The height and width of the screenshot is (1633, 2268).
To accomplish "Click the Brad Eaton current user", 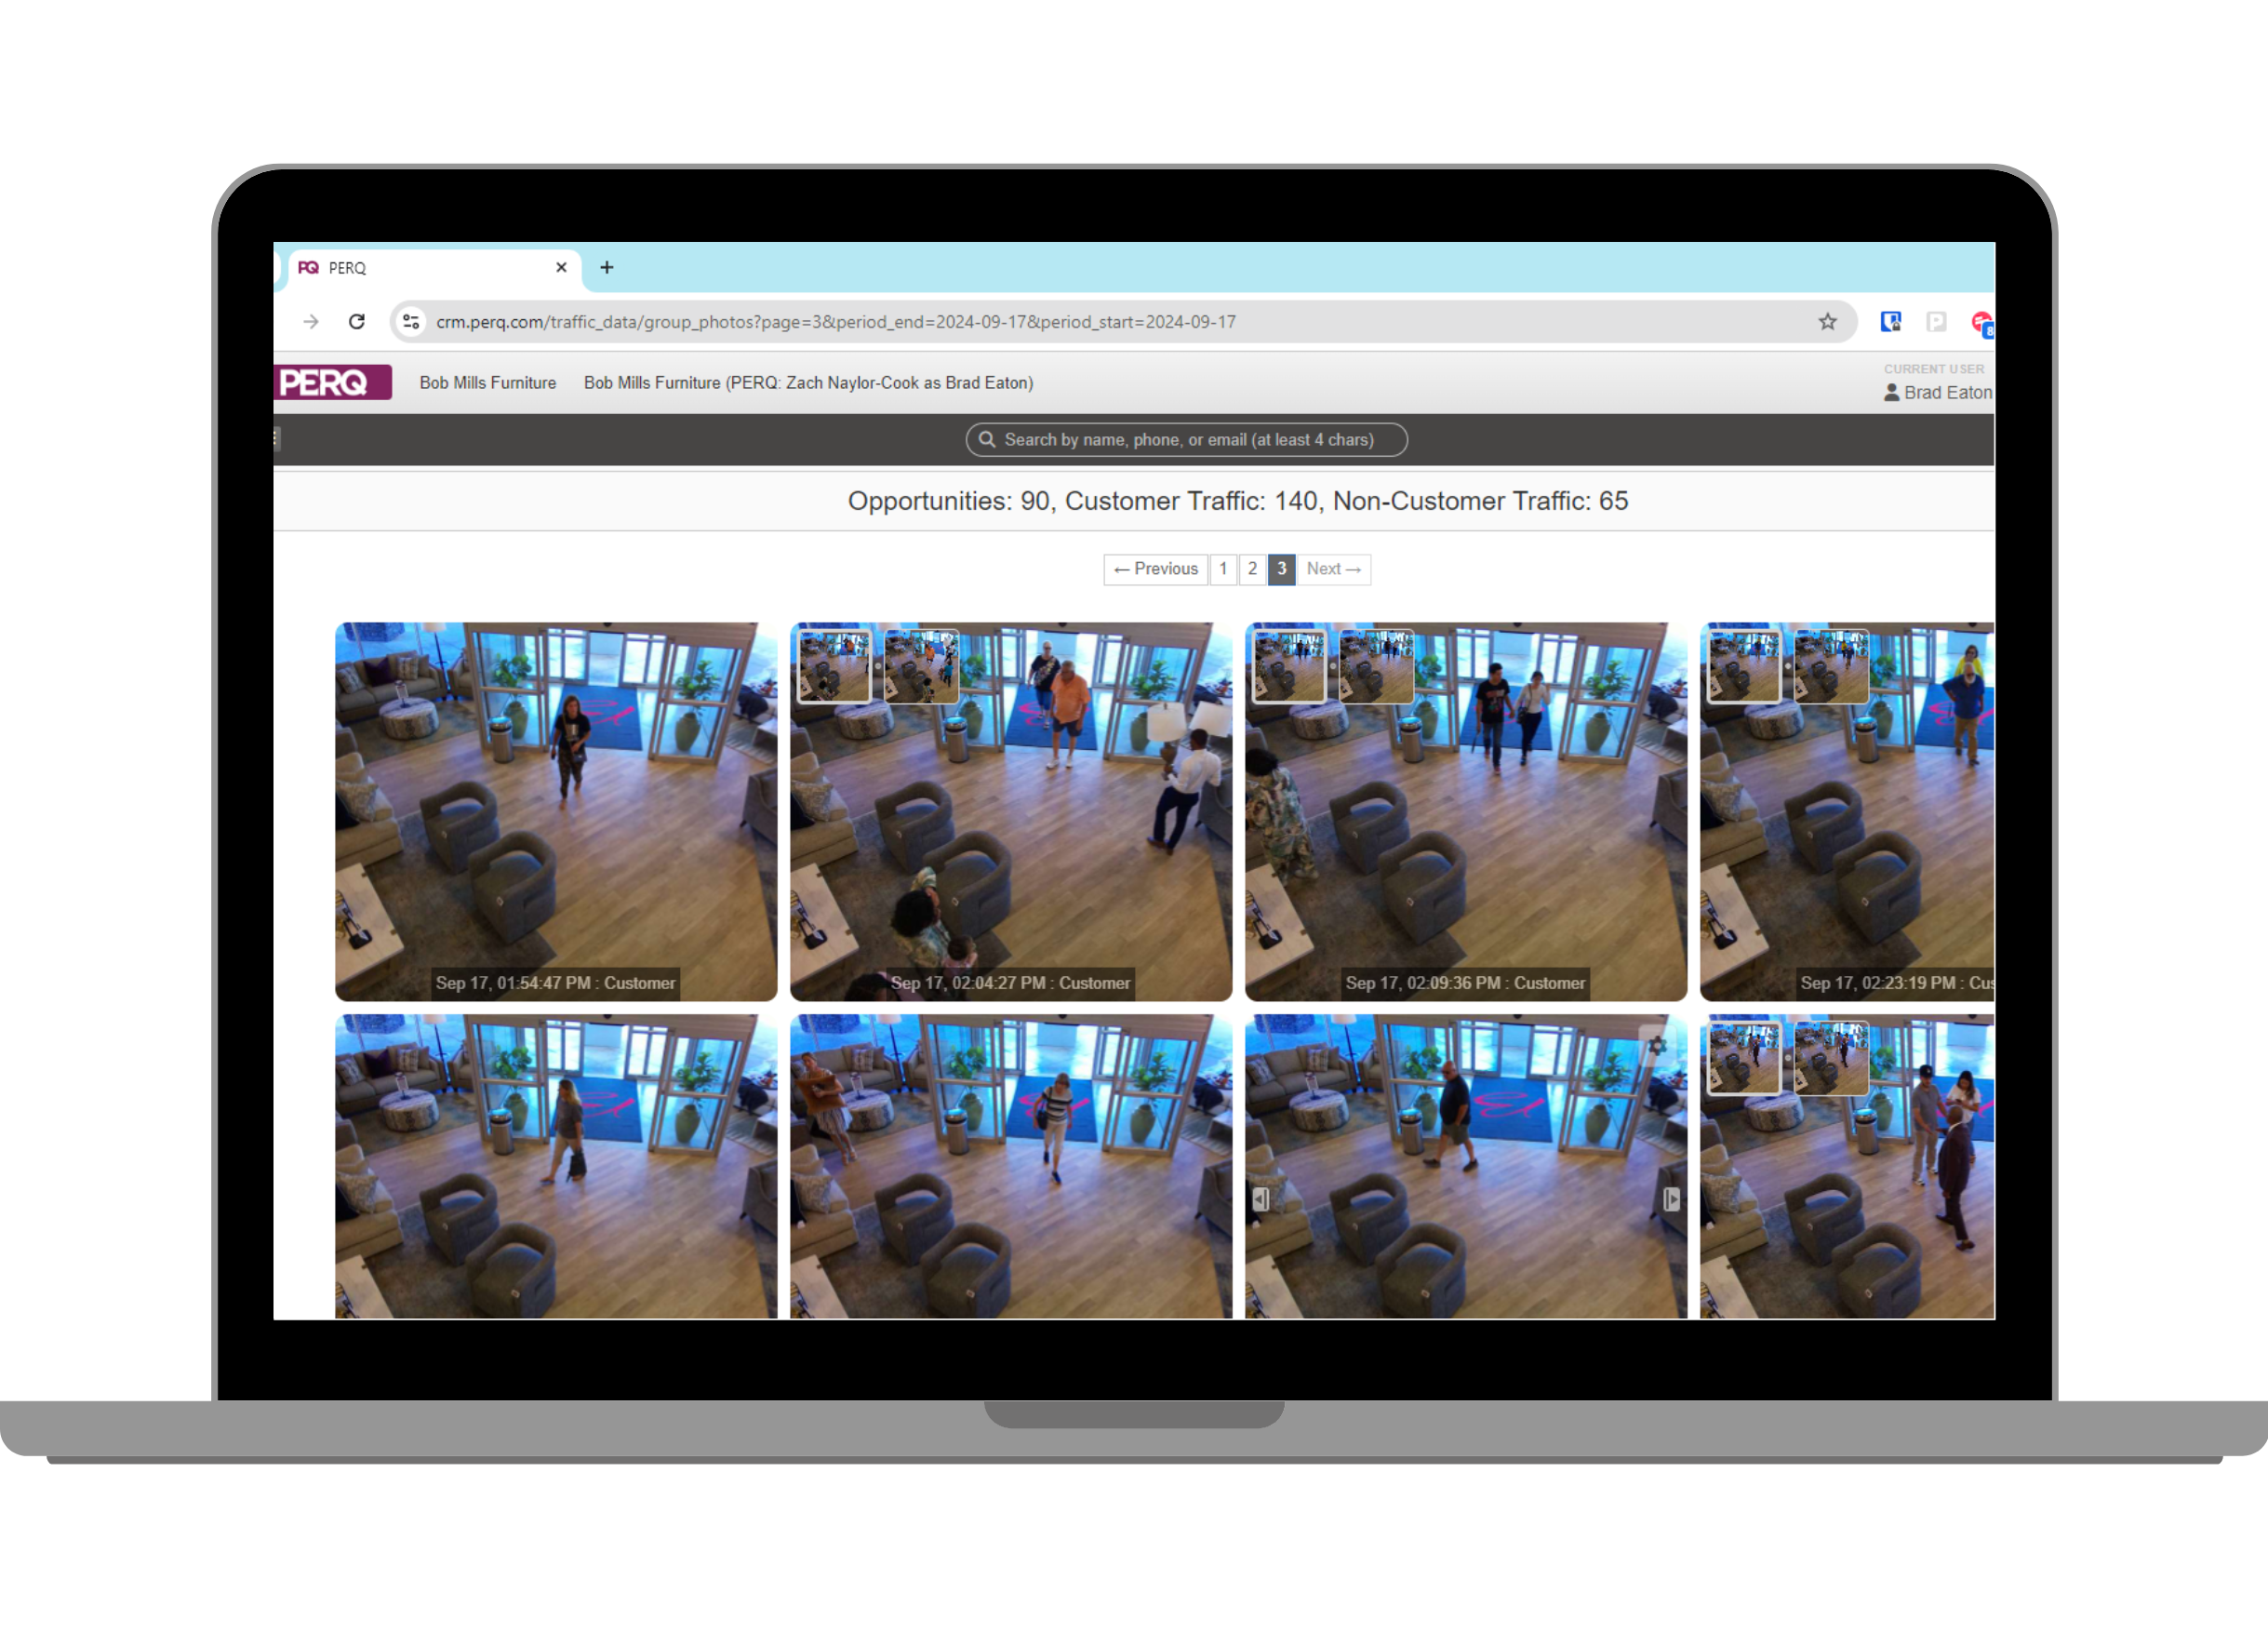I will pos(1938,393).
